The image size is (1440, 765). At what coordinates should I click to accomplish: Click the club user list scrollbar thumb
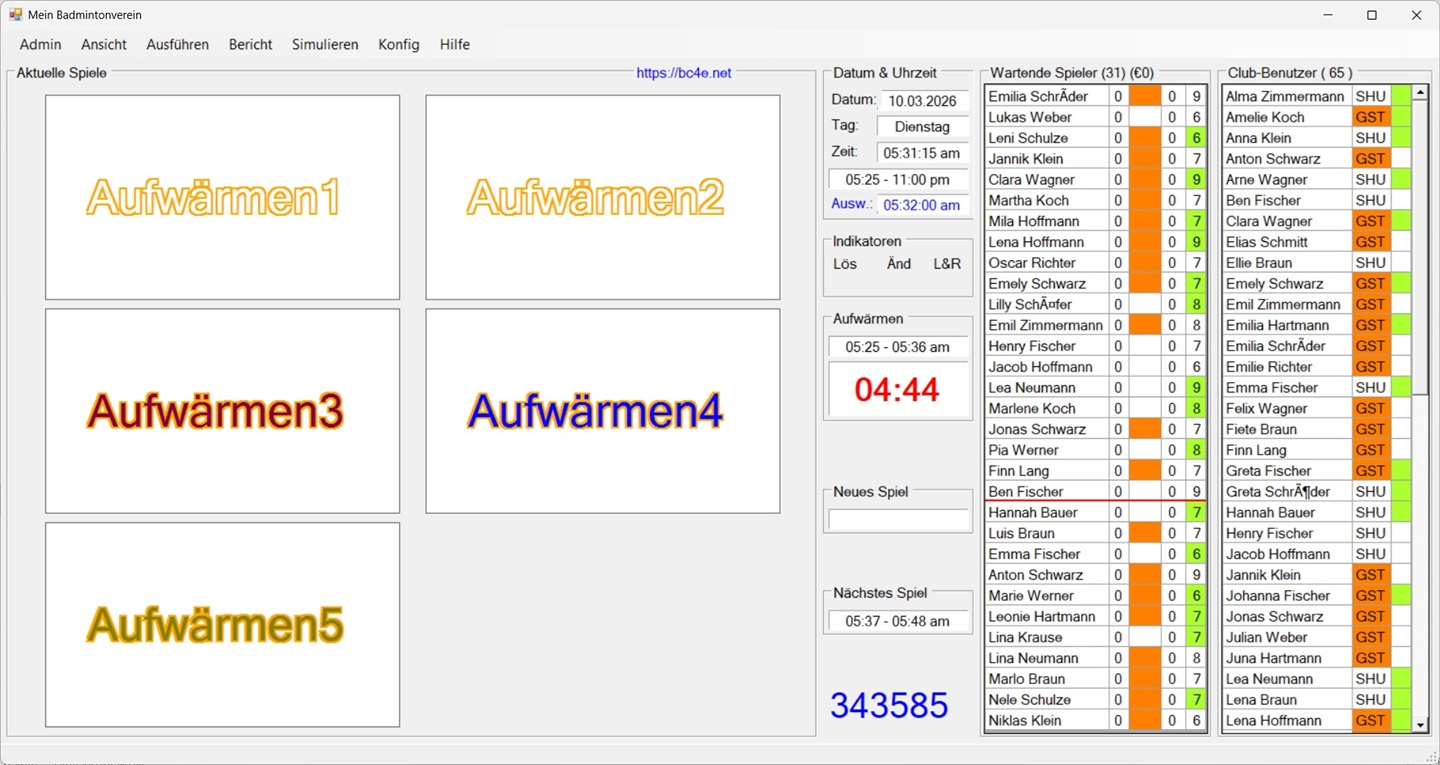pos(1420,248)
